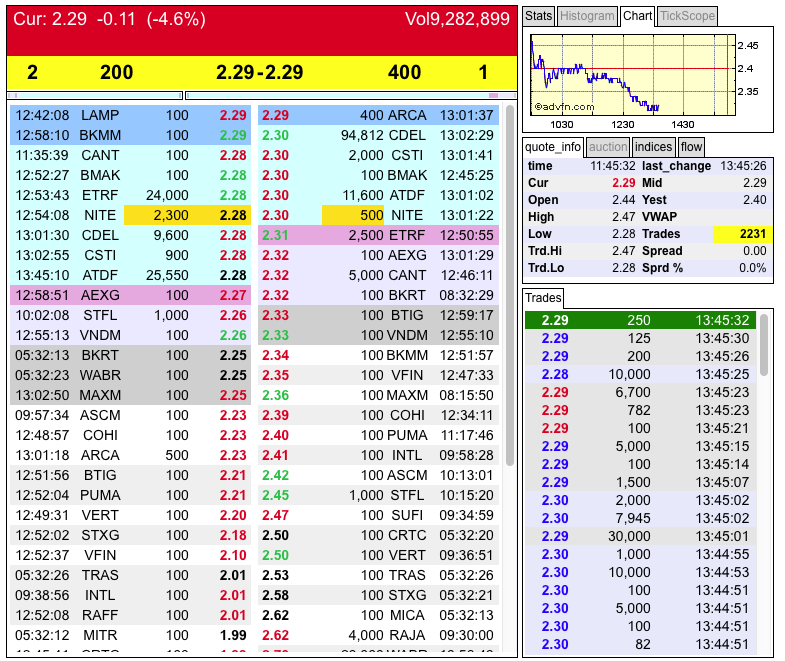This screenshot has height=661, width=785.
Task: Click the ETRF ask row at 2.31
Action: (x=378, y=235)
